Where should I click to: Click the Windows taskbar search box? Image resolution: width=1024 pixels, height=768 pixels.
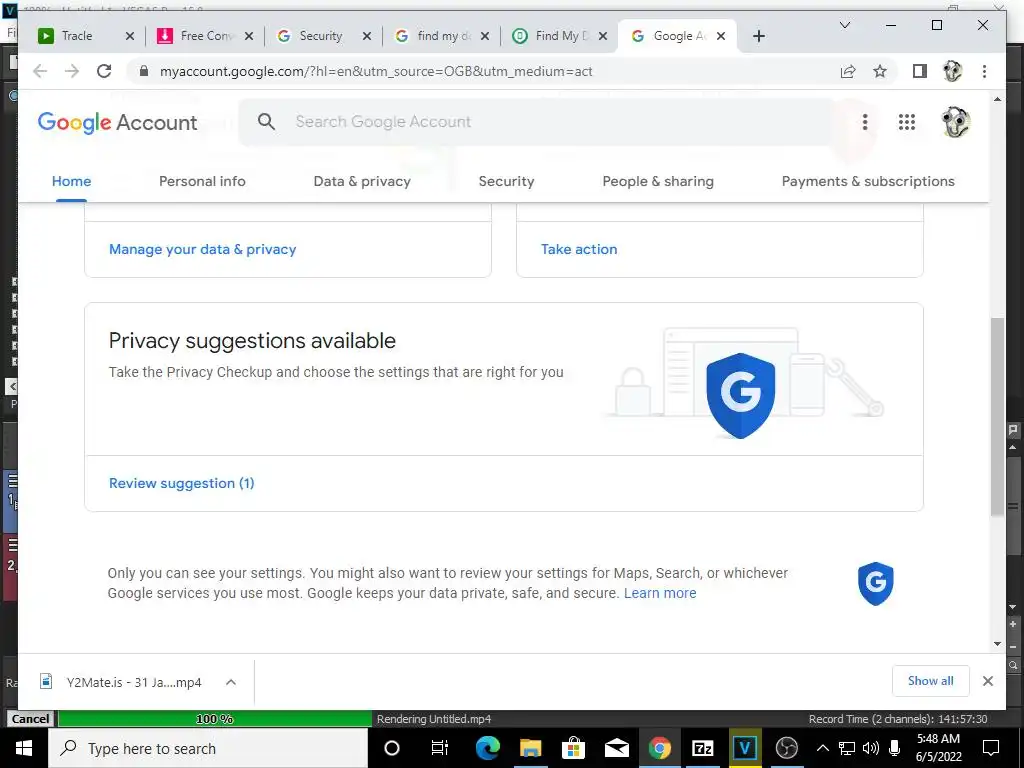pyautogui.click(x=208, y=748)
